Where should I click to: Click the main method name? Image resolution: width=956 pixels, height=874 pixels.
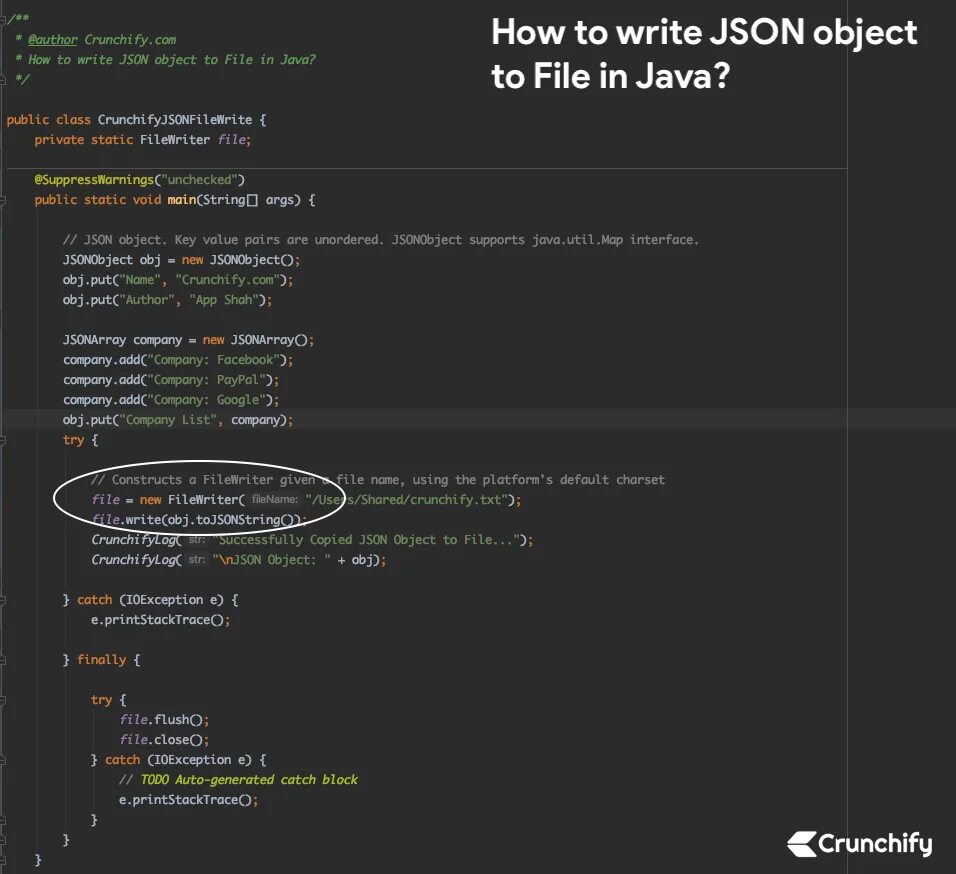[182, 200]
